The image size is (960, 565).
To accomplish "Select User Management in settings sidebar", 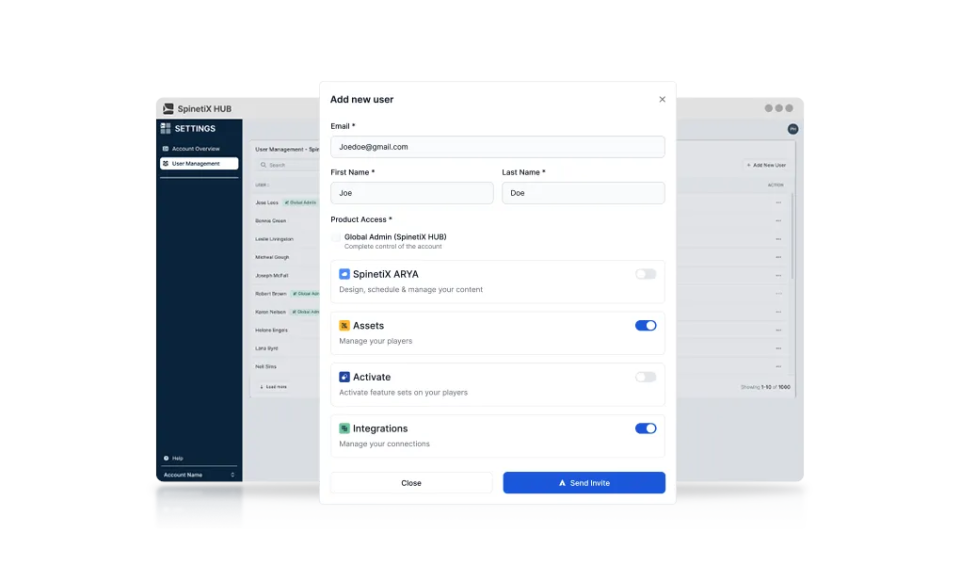I will 199,163.
